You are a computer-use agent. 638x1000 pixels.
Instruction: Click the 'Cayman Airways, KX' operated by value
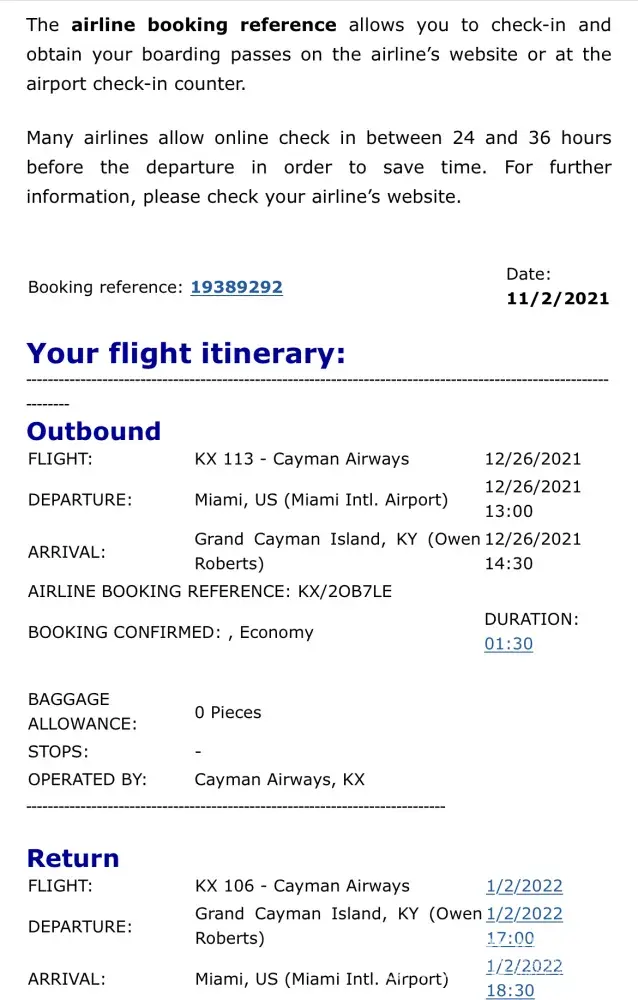(279, 779)
